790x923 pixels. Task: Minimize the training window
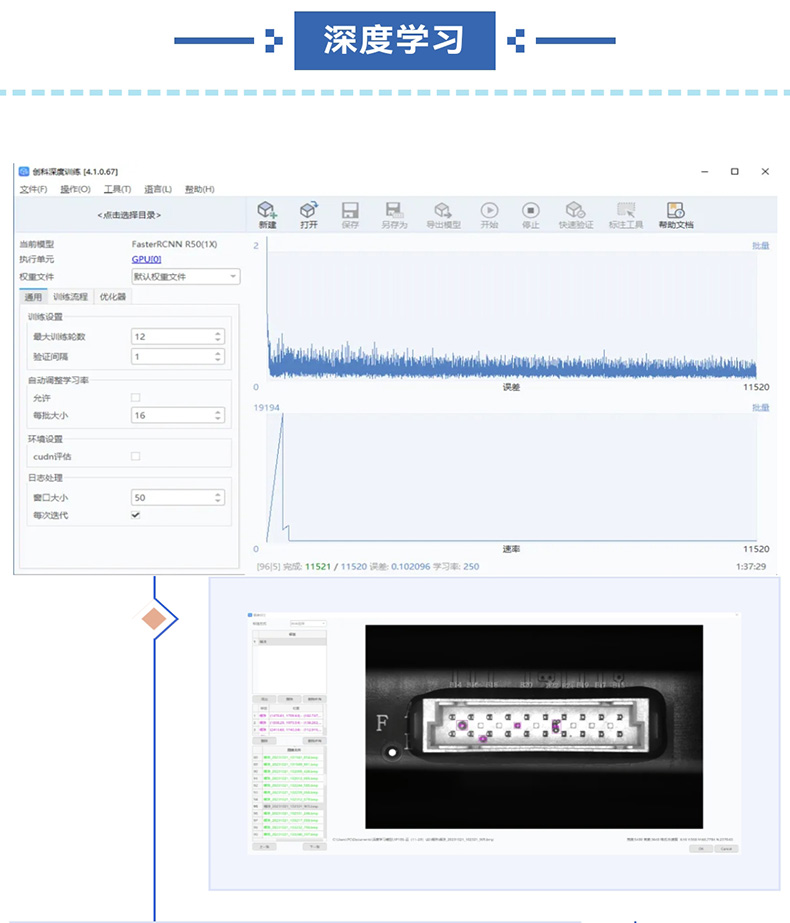[705, 171]
